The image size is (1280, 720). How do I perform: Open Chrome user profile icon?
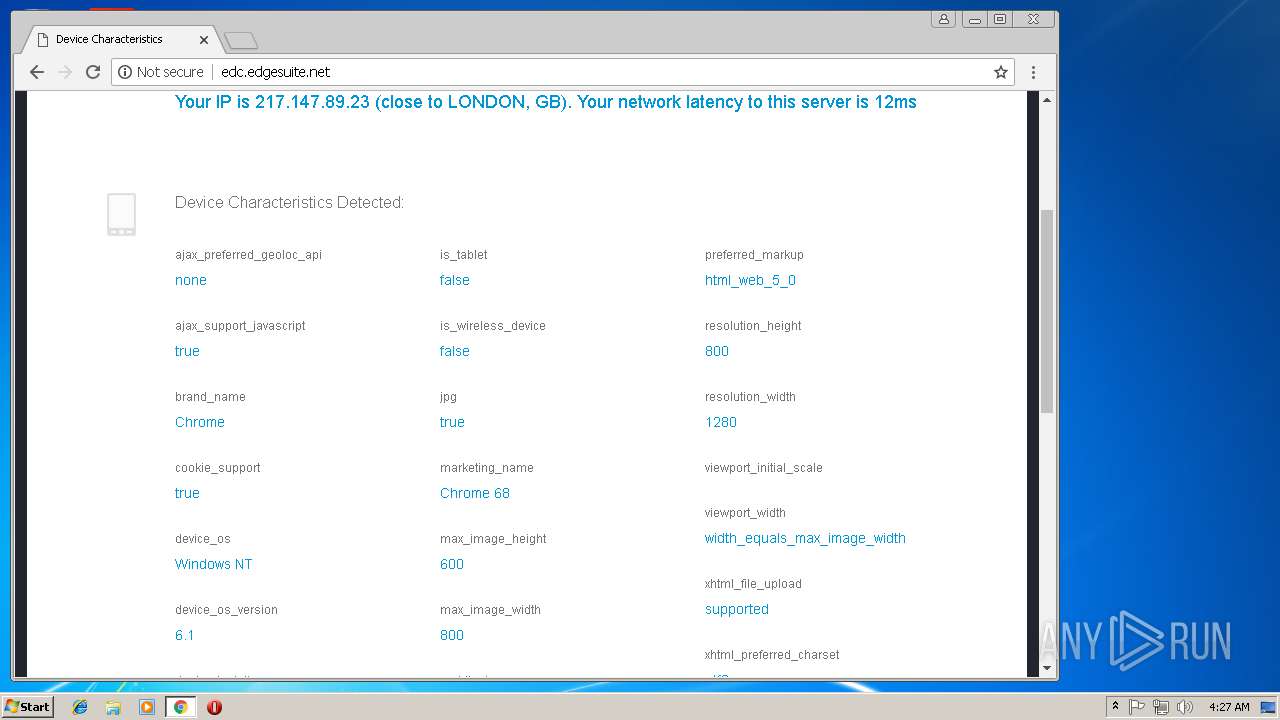943,19
